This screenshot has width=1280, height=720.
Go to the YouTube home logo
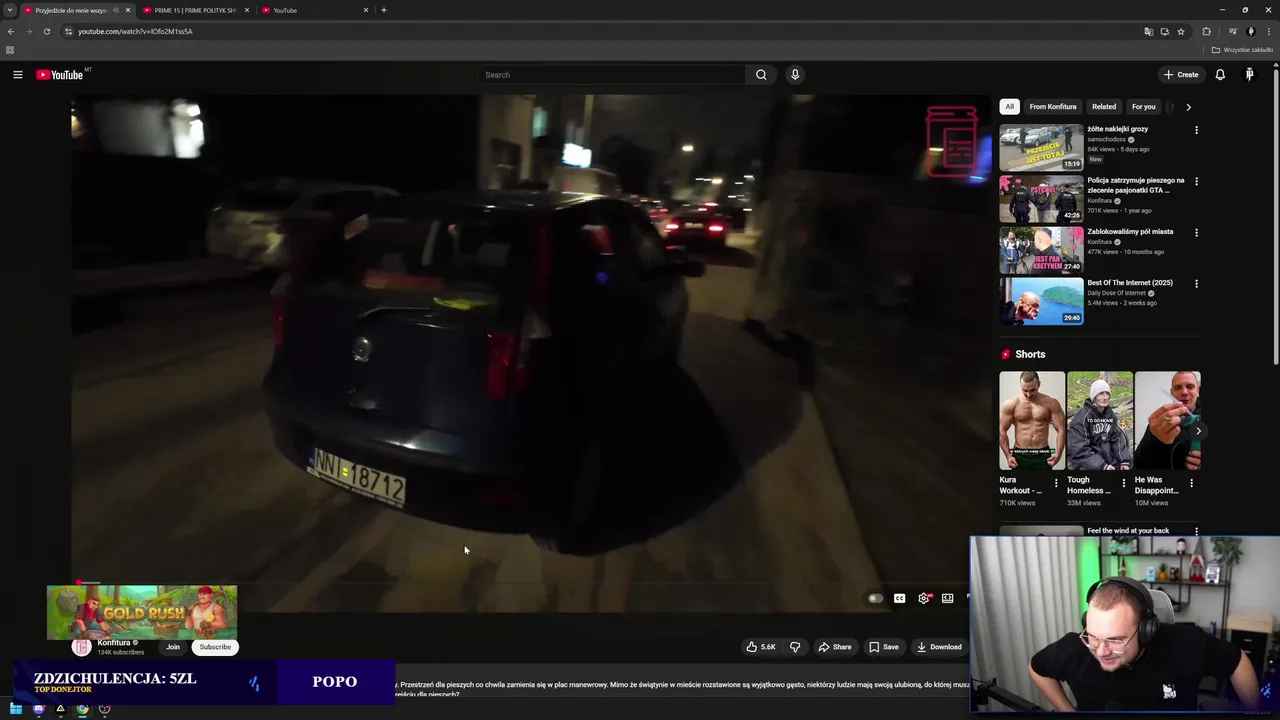60,75
